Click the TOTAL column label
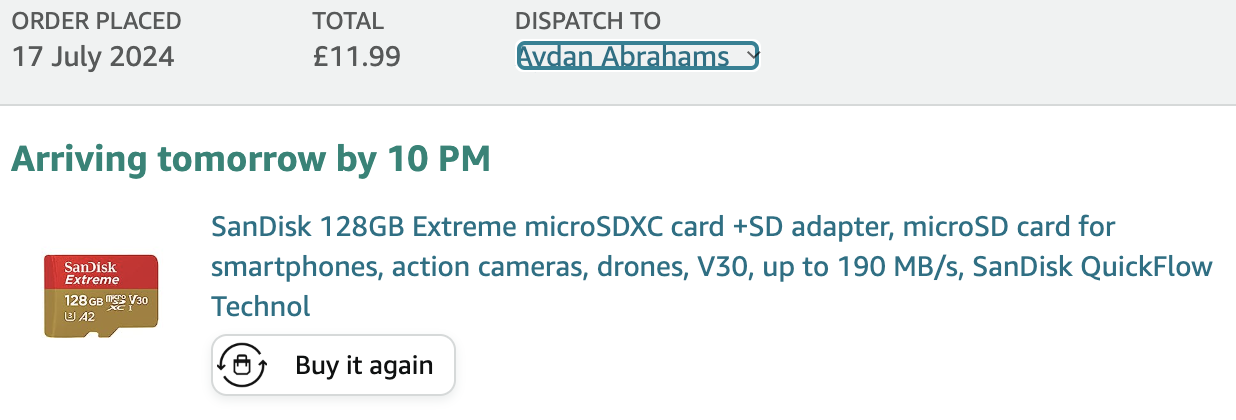Screen dimensions: 1236x420 348,21
